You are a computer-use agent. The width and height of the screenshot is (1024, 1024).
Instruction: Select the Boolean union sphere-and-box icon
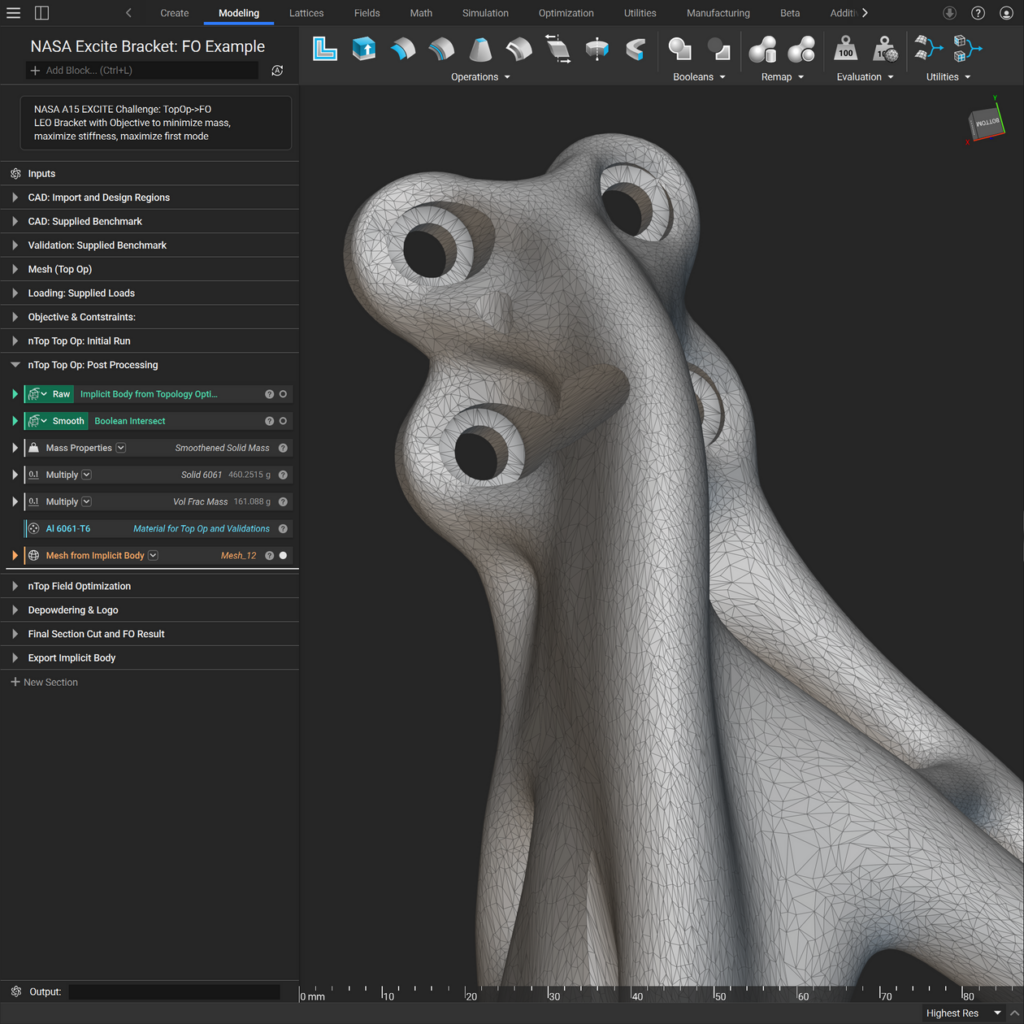(x=680, y=49)
